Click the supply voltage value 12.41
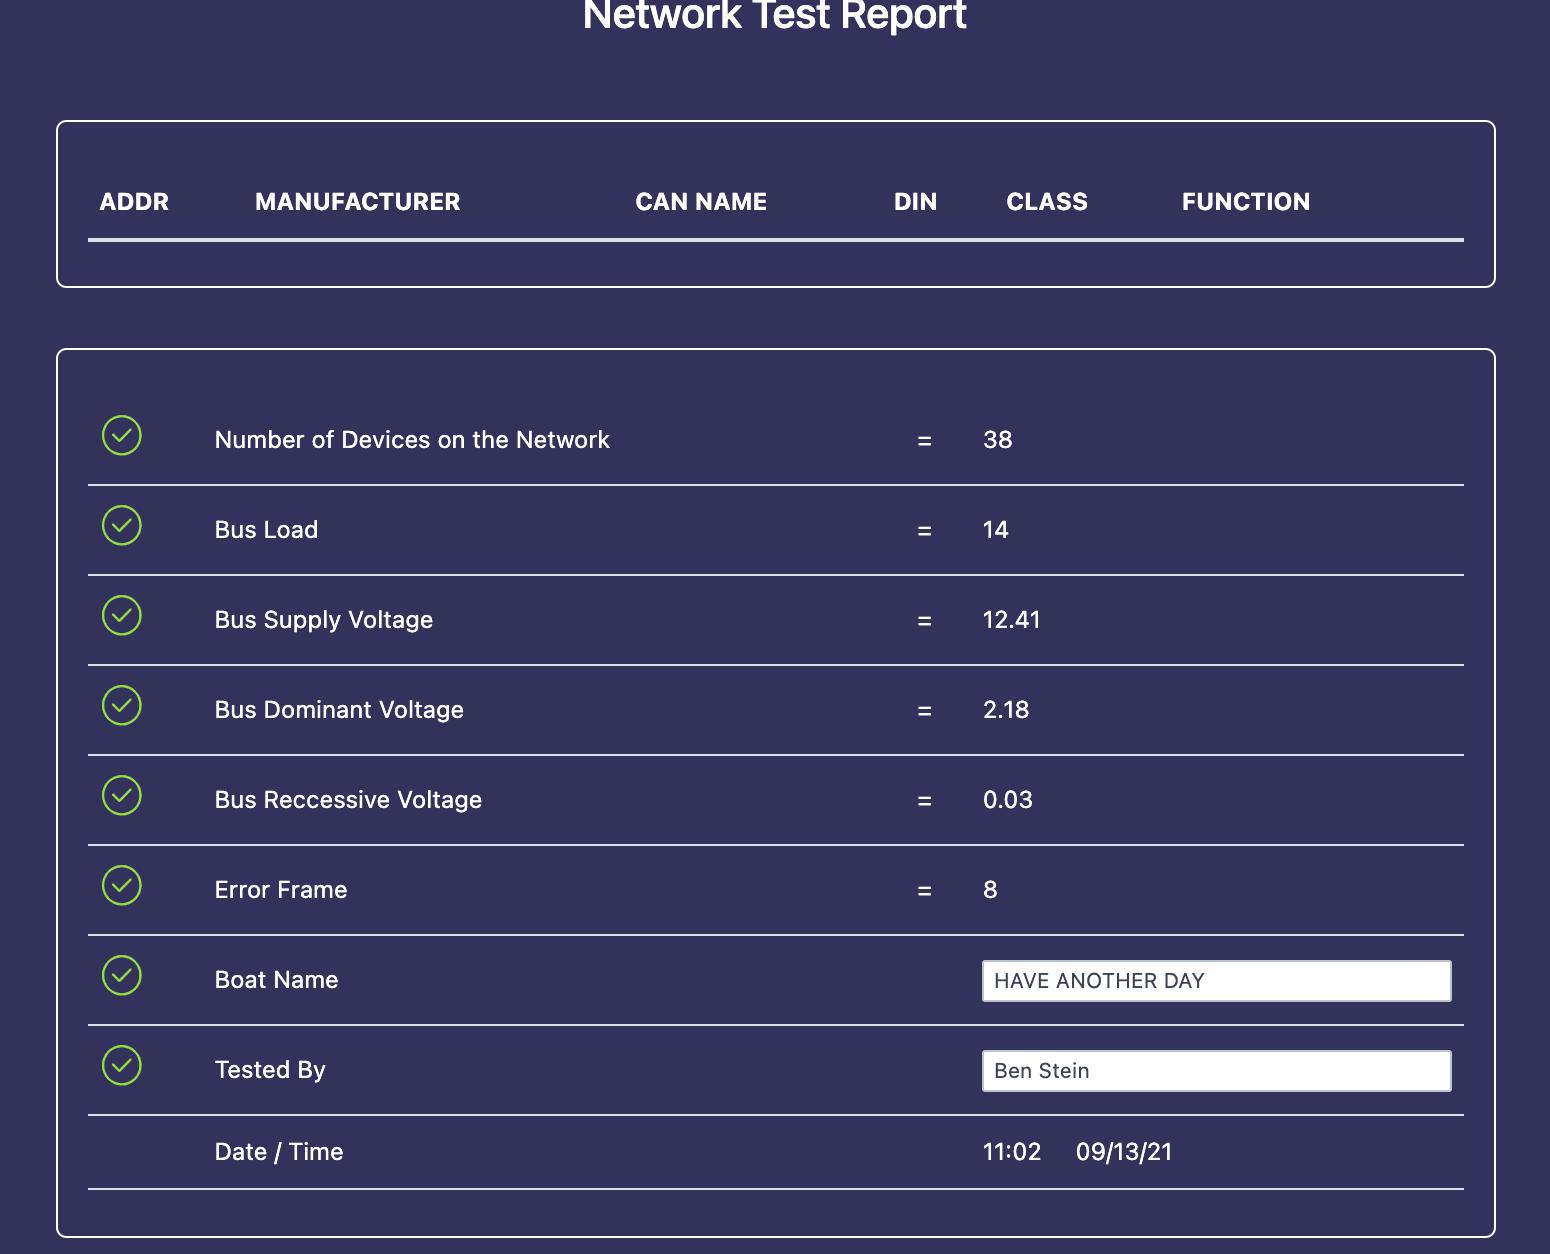 pos(1012,620)
